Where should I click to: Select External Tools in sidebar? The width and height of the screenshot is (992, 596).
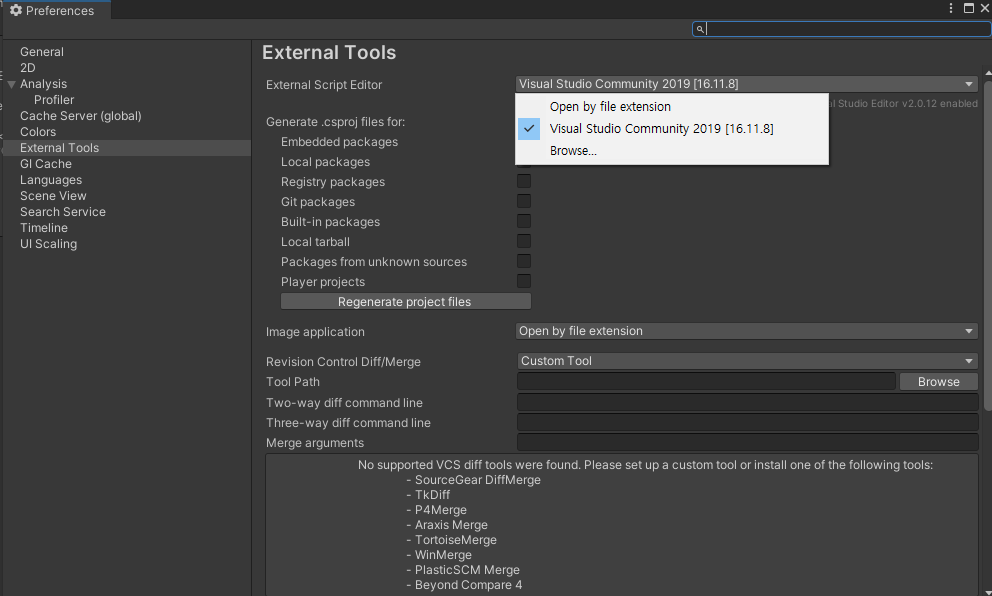(x=127, y=148)
